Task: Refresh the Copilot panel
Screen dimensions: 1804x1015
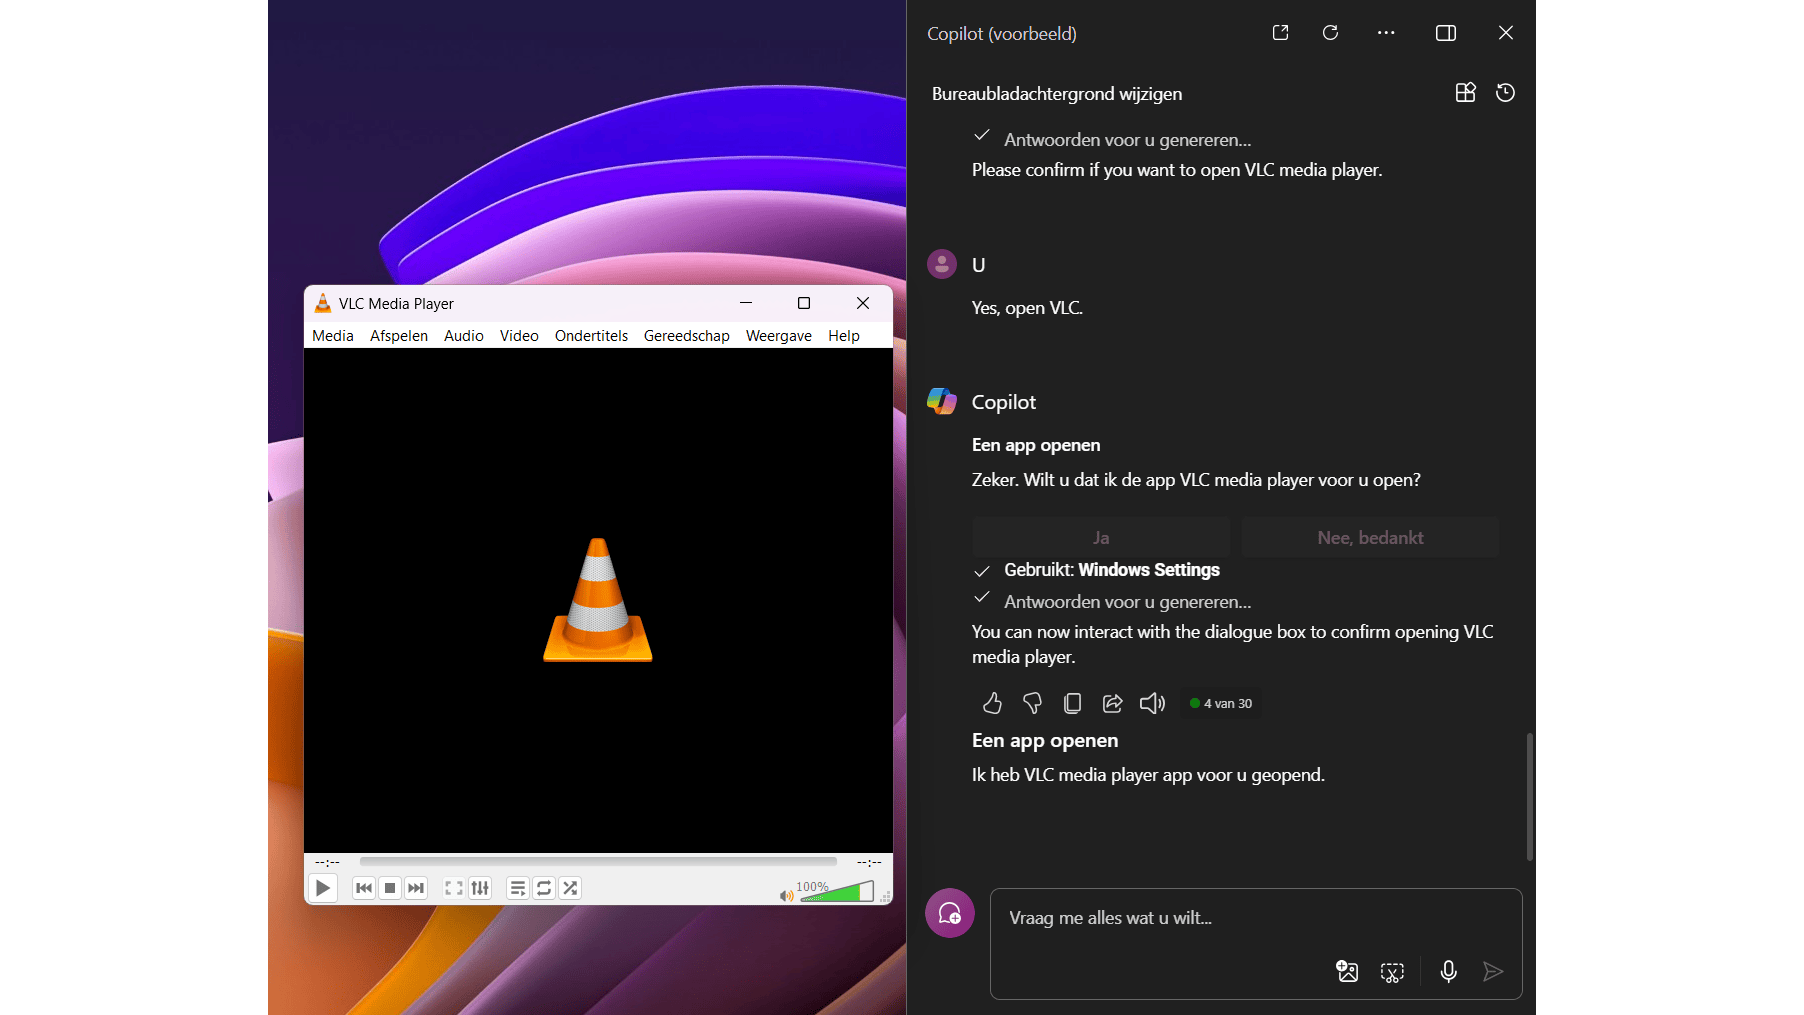Action: click(x=1330, y=33)
